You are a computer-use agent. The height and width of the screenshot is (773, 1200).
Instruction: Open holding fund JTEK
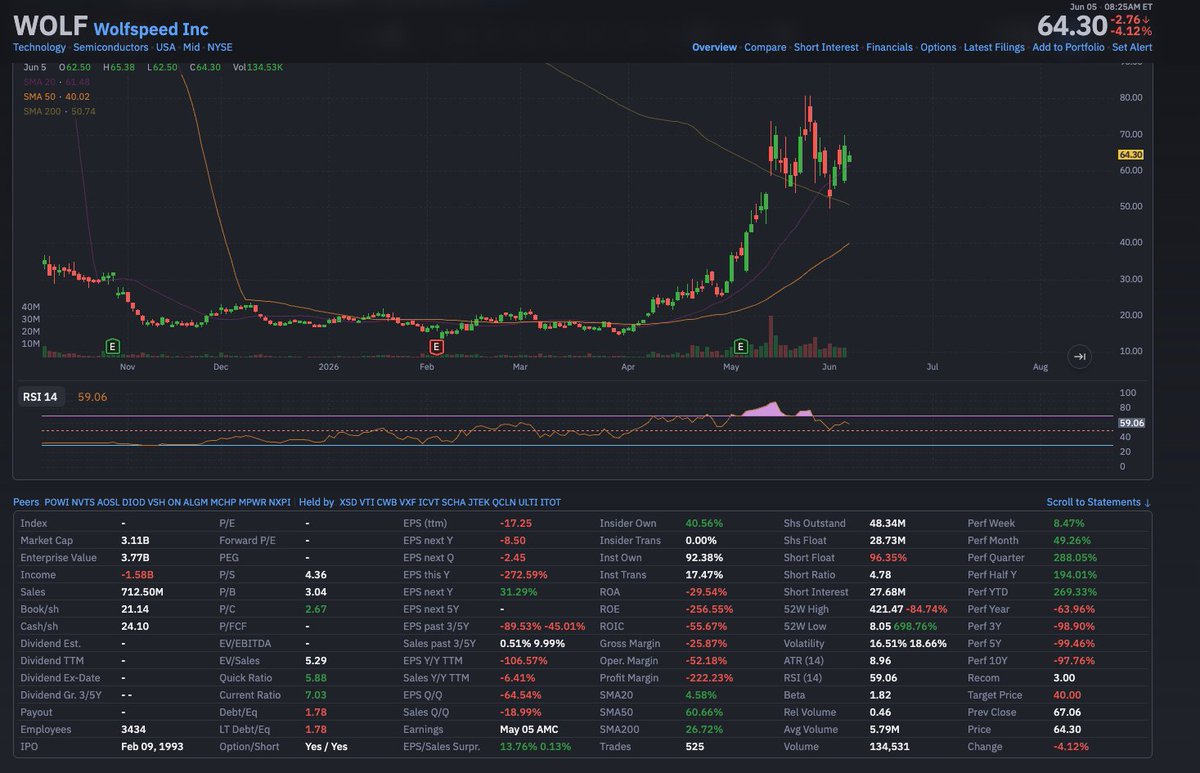[x=480, y=502]
